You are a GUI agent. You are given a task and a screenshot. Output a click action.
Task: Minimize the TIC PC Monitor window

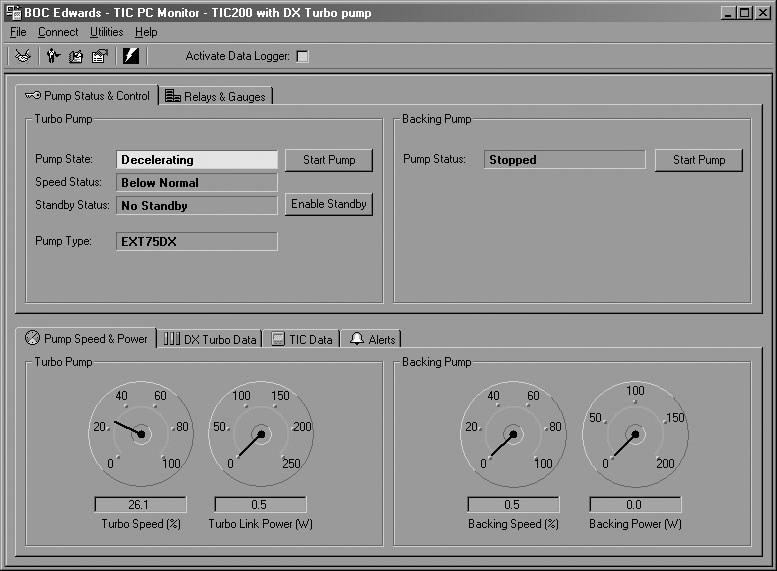click(728, 13)
